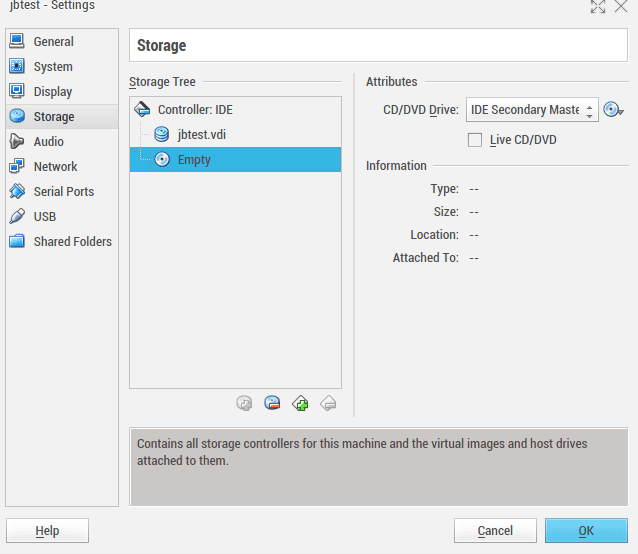Click the Storage page heading
The image size is (638, 554).
[x=162, y=45]
